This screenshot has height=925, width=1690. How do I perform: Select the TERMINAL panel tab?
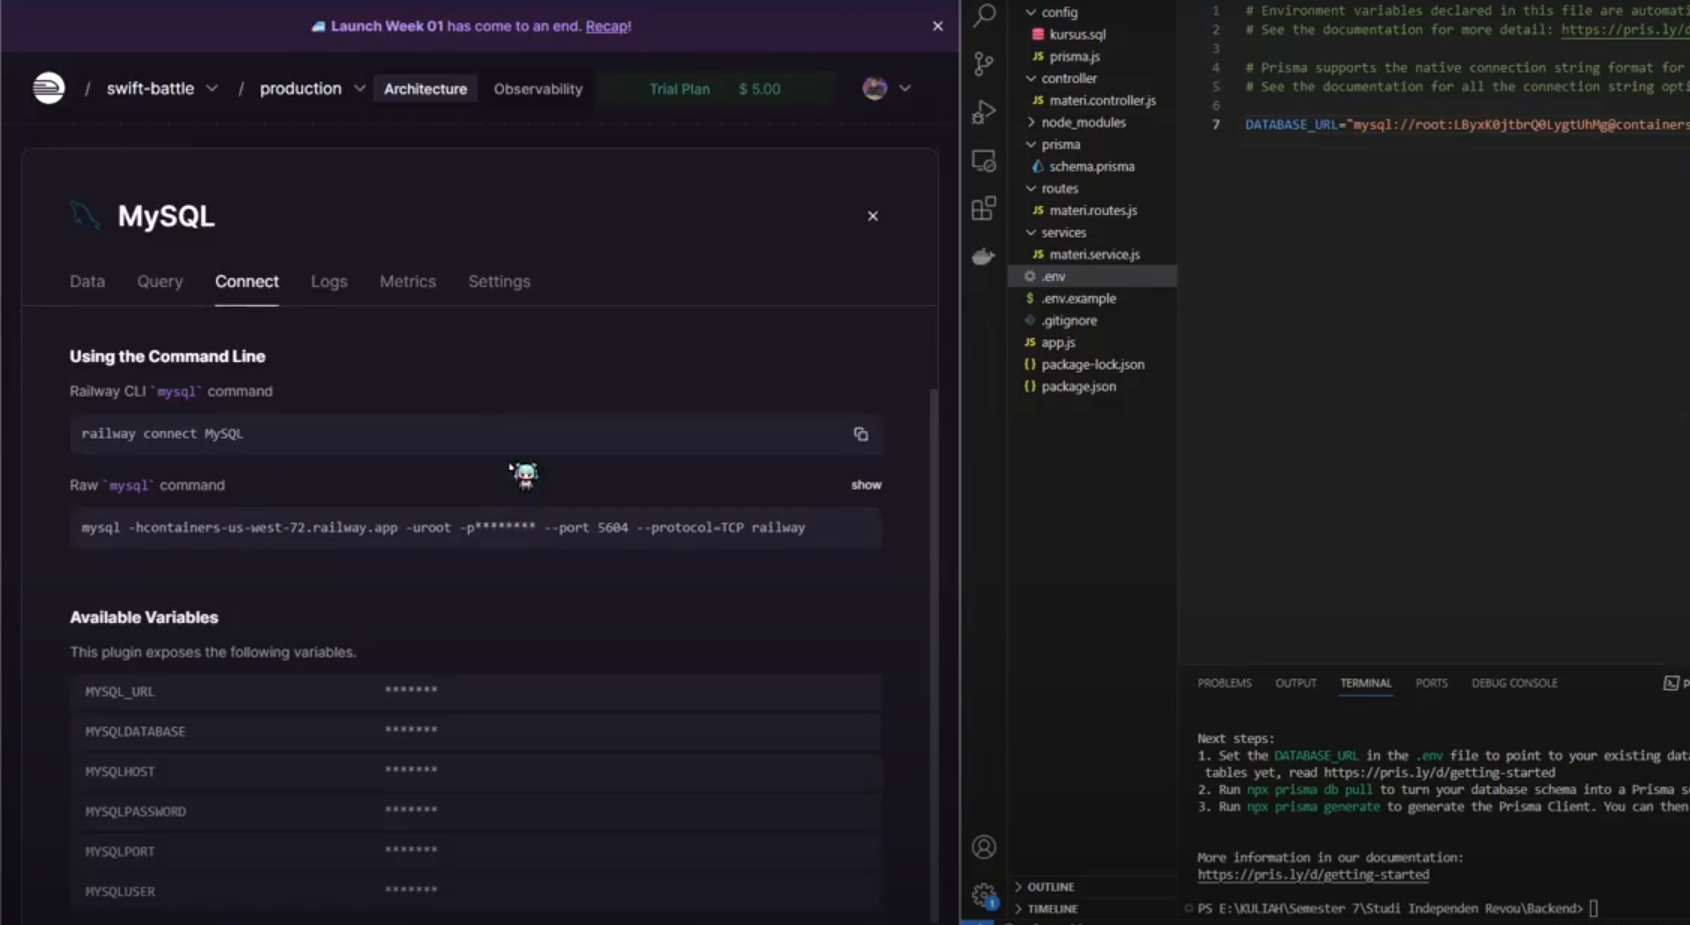(x=1366, y=683)
